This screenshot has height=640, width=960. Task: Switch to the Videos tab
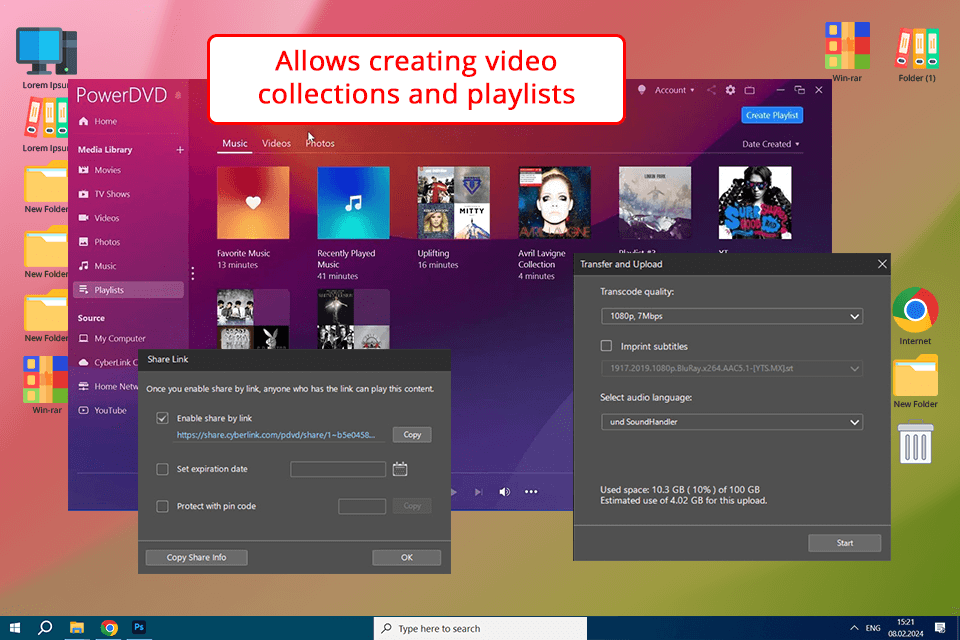coord(276,144)
